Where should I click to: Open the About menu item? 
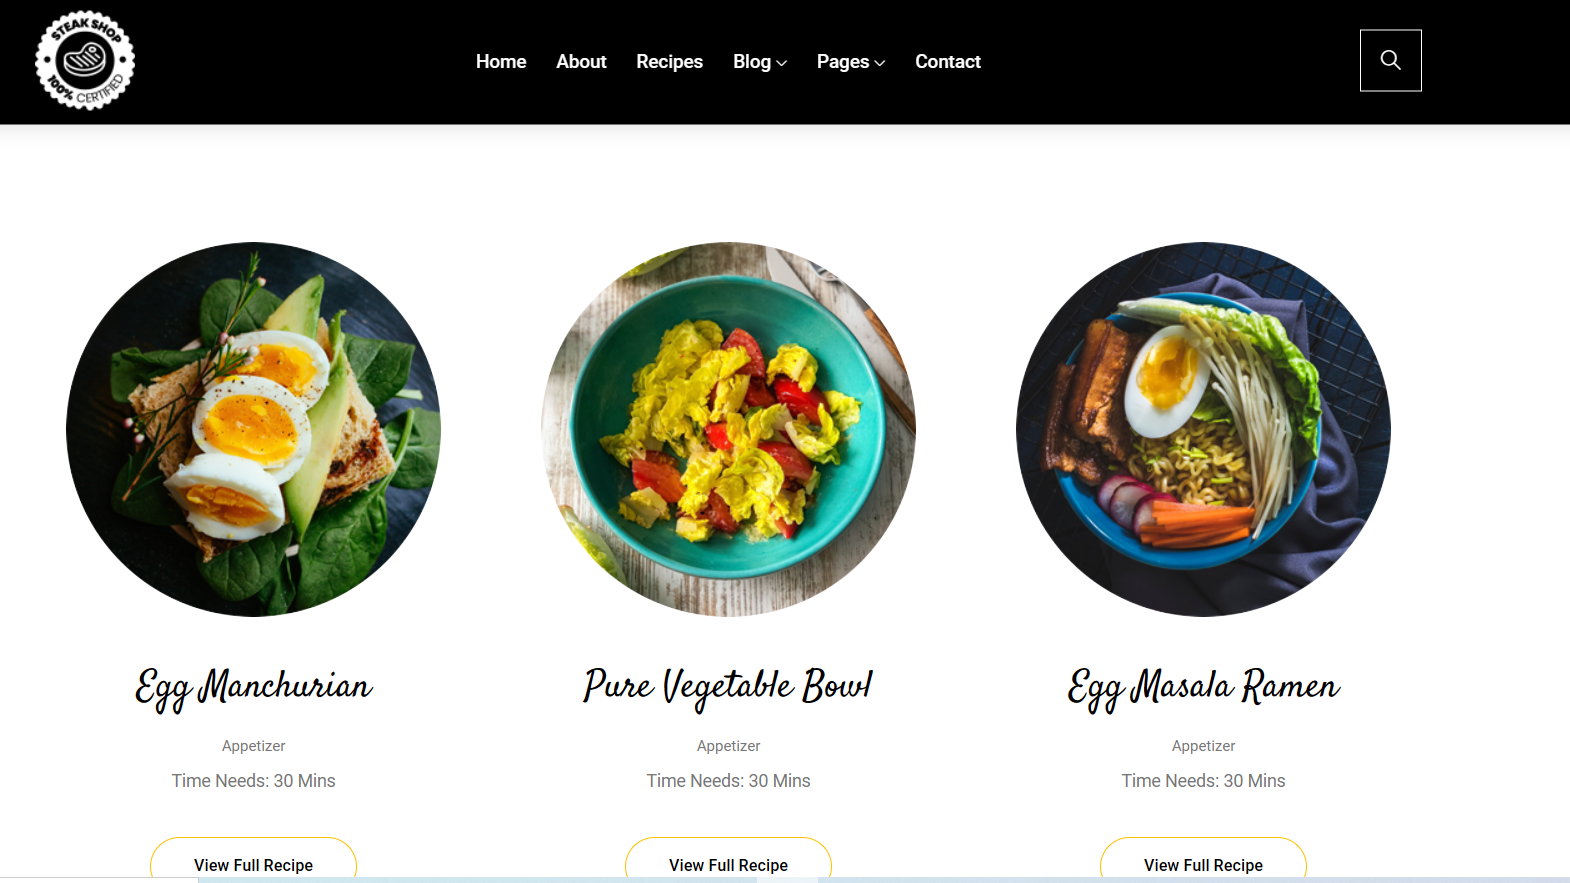click(x=581, y=62)
